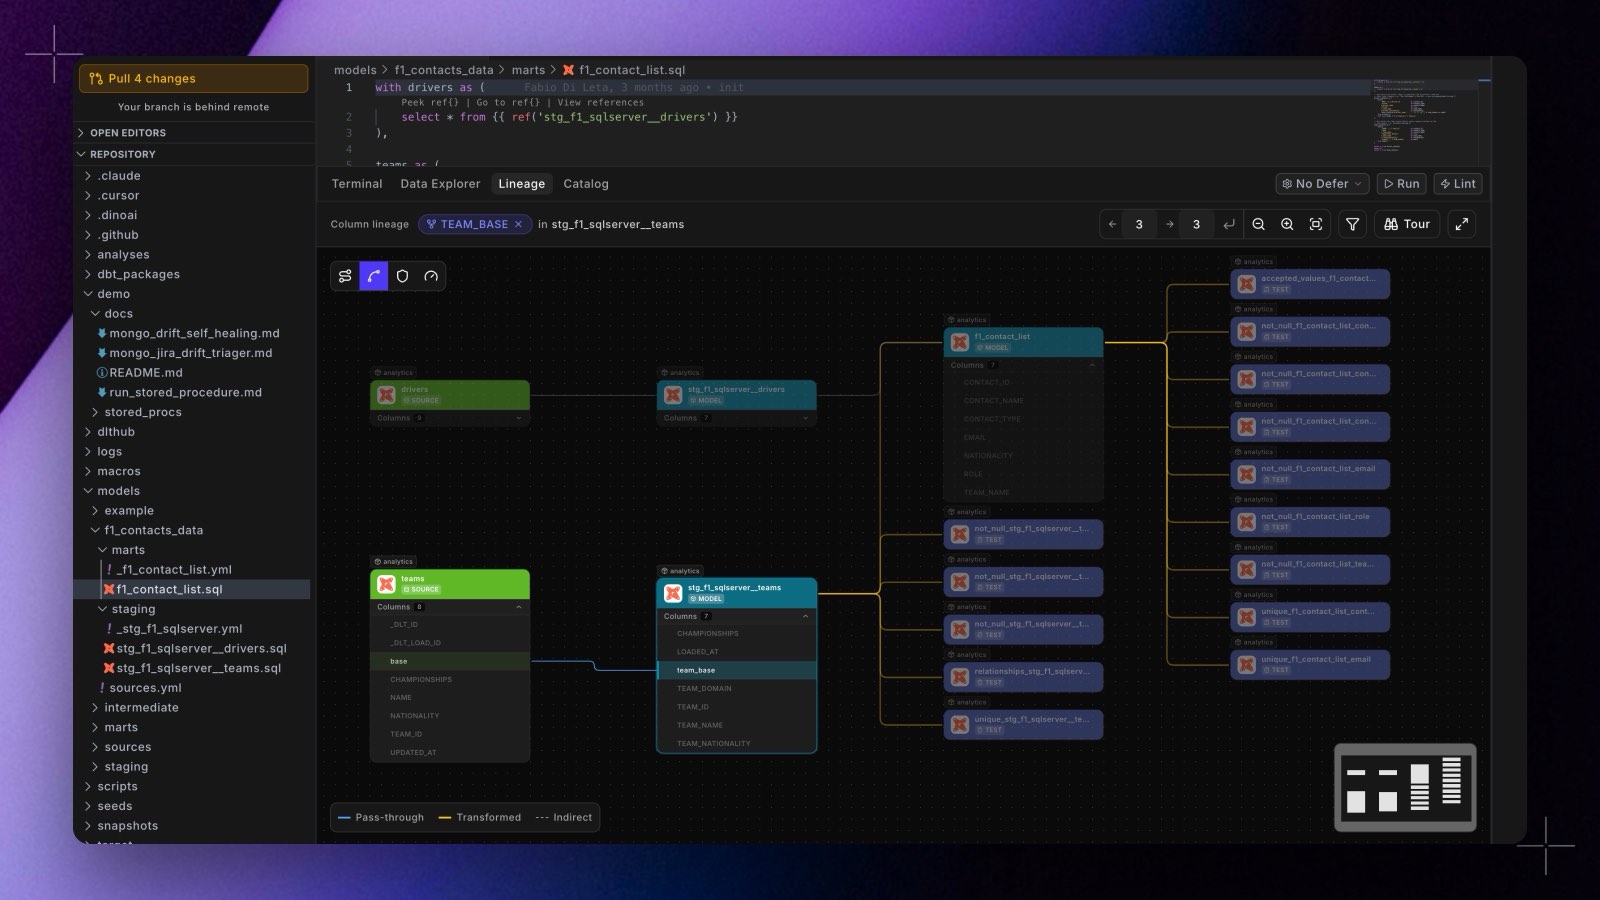Click the downstream depth input next to return arrow
1600x900 pixels.
pyautogui.click(x=1196, y=224)
